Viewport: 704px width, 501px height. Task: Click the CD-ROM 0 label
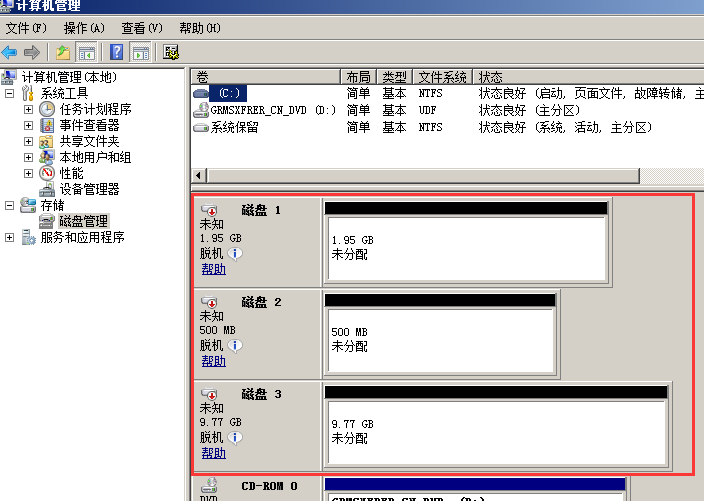[269, 486]
